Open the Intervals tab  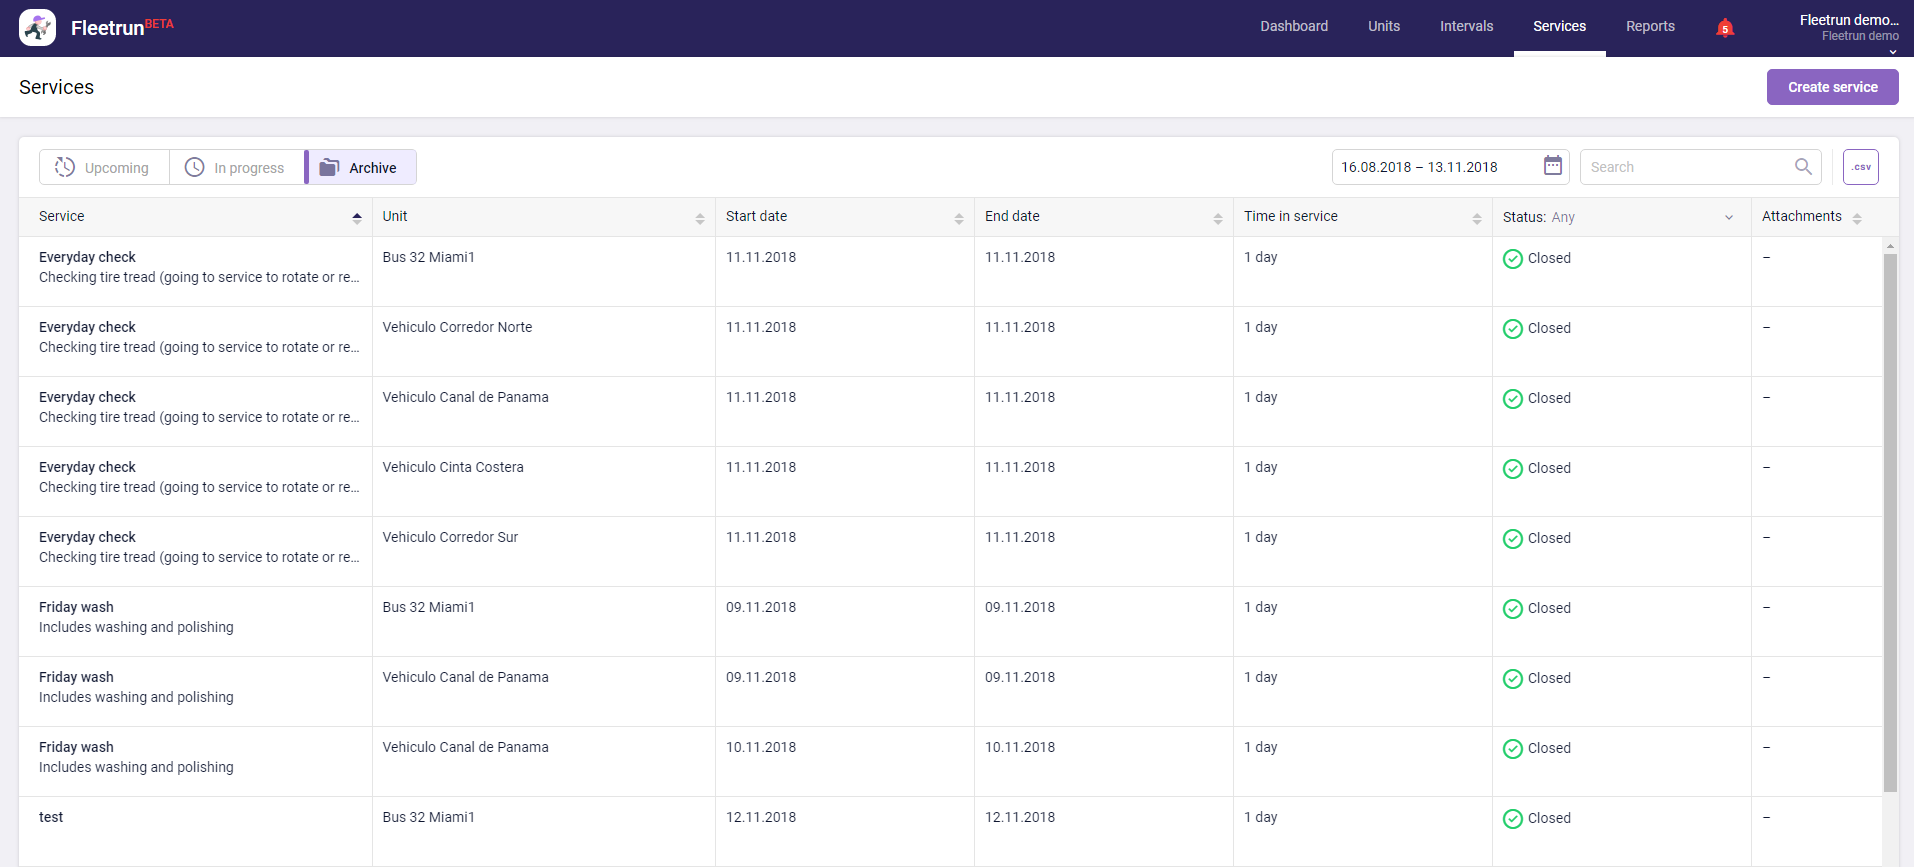[x=1466, y=27]
